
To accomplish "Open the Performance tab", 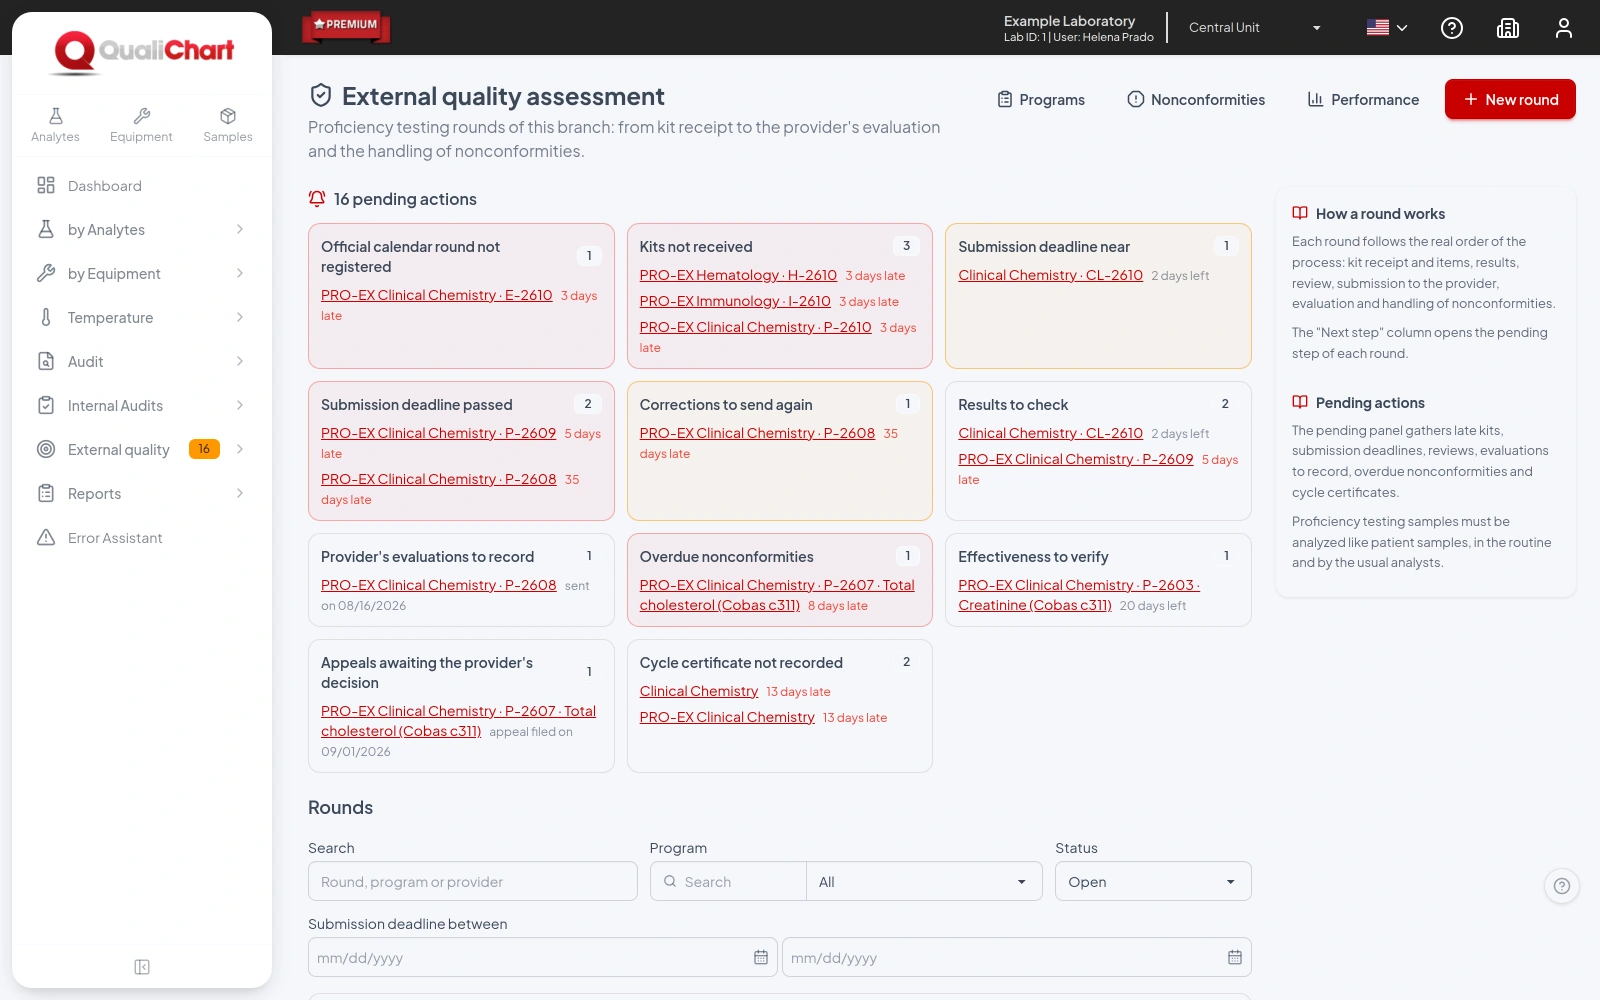I will [1363, 100].
